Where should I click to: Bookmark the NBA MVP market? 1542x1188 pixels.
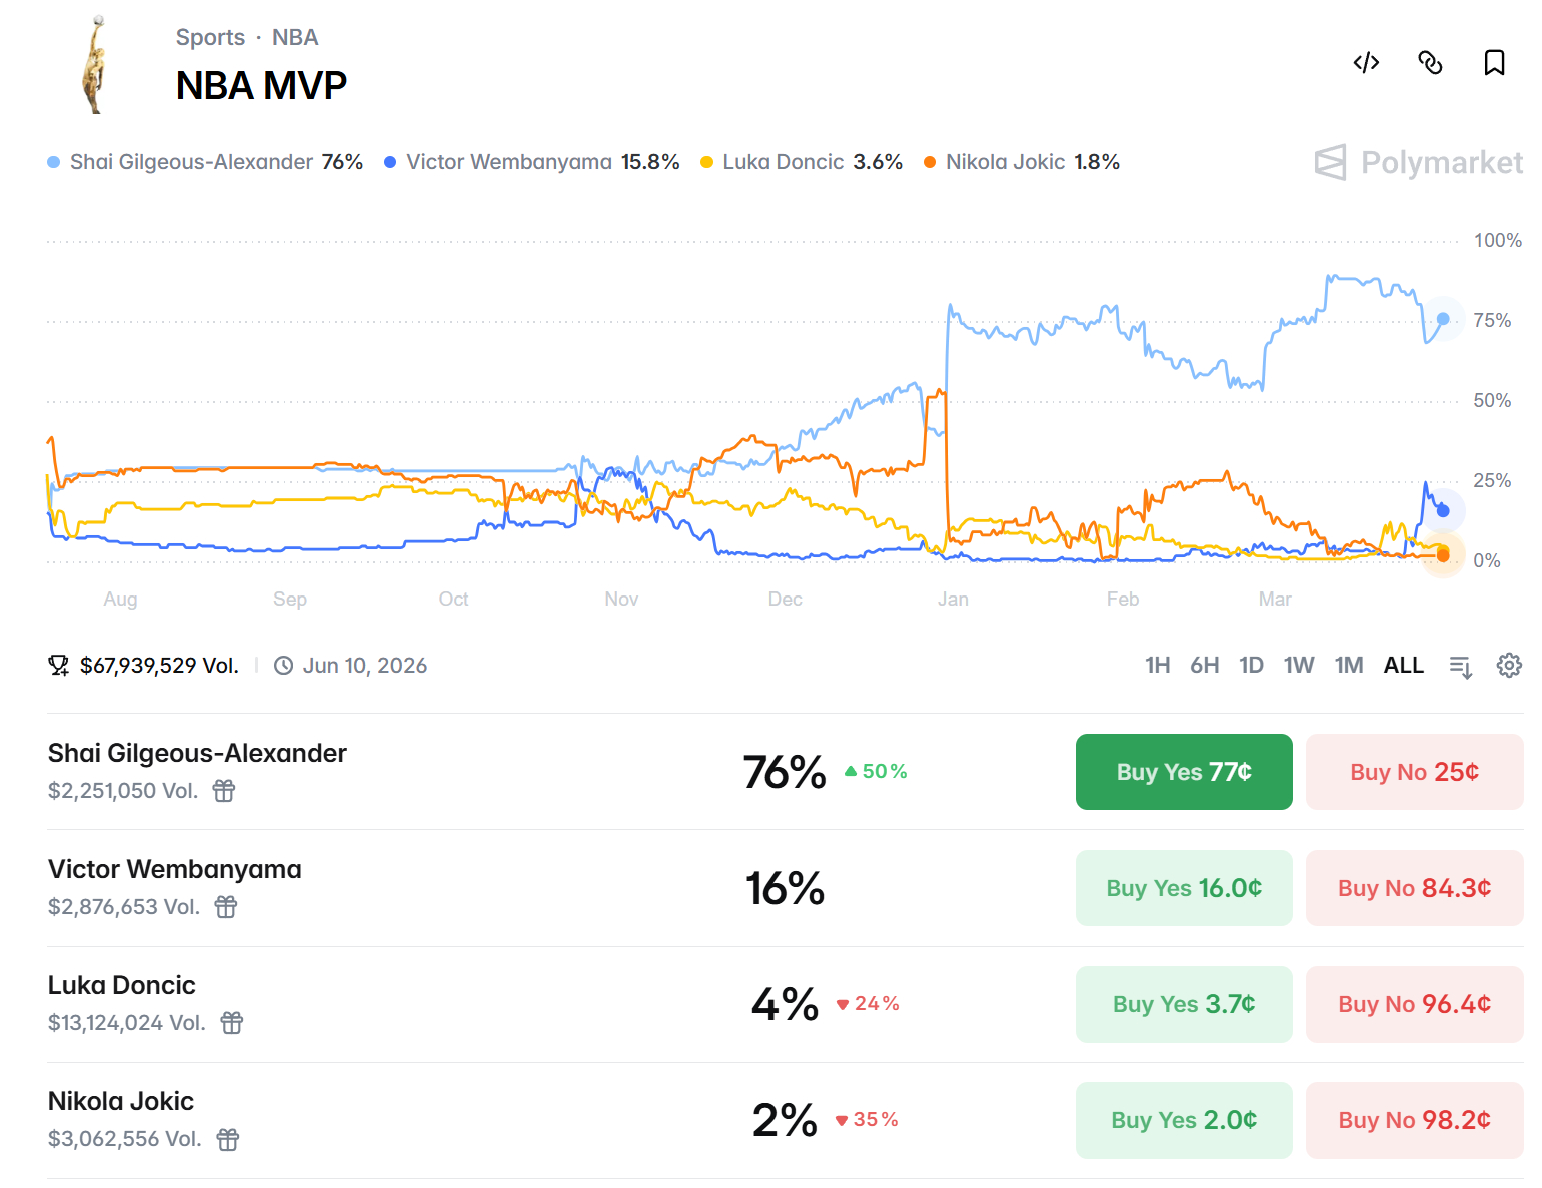[1494, 63]
